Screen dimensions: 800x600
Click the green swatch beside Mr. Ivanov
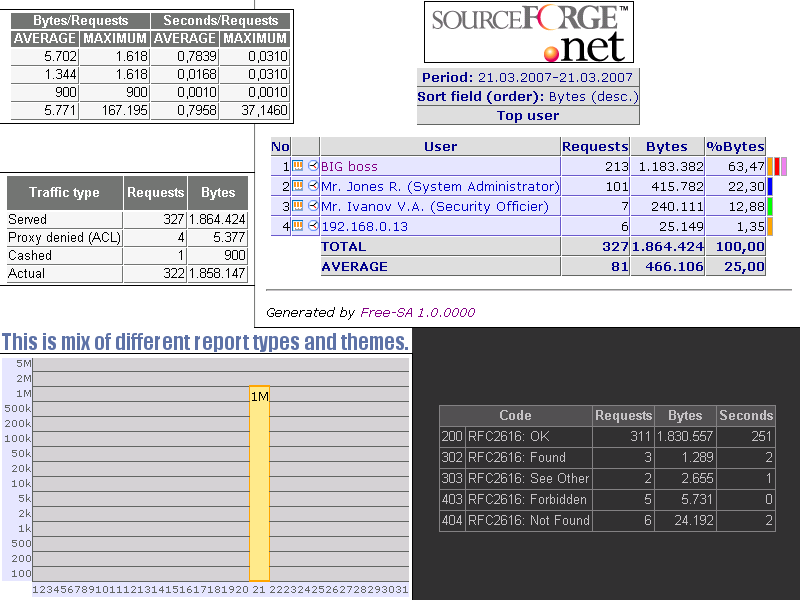(x=770, y=206)
